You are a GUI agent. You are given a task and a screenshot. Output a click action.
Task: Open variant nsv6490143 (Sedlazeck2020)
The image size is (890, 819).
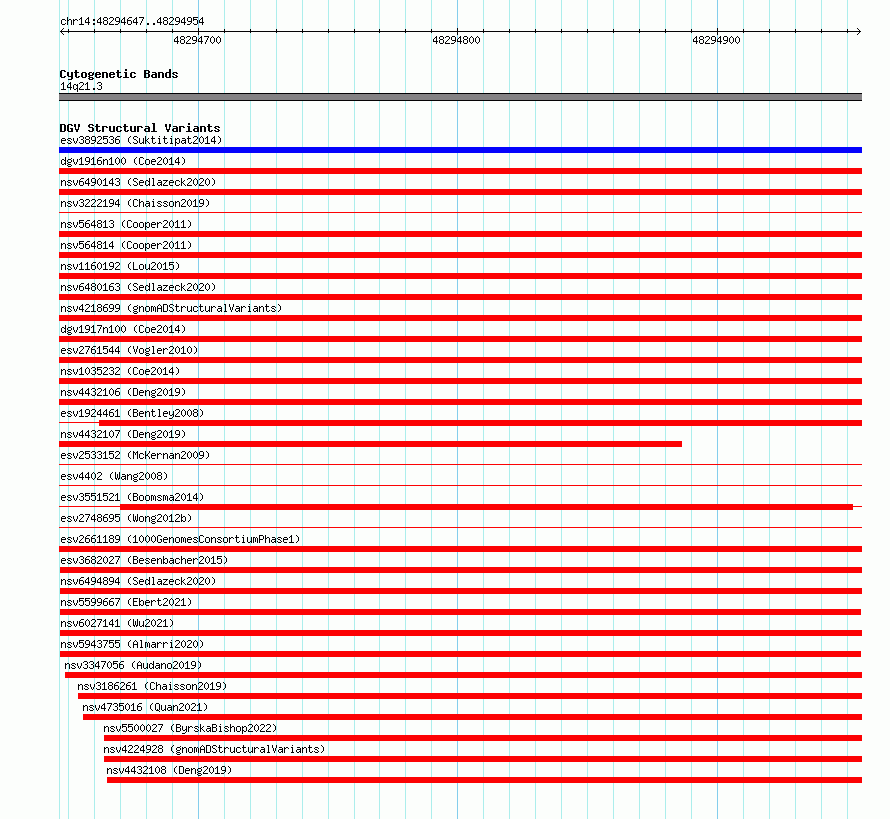(x=138, y=182)
